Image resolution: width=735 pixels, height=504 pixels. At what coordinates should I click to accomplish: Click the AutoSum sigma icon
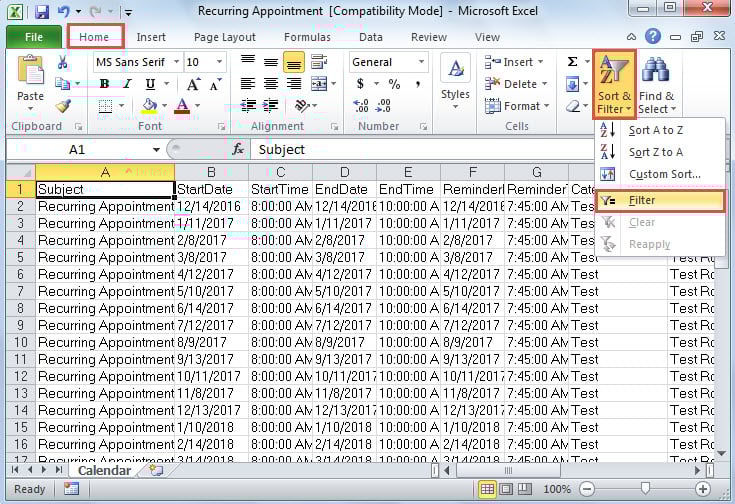572,62
